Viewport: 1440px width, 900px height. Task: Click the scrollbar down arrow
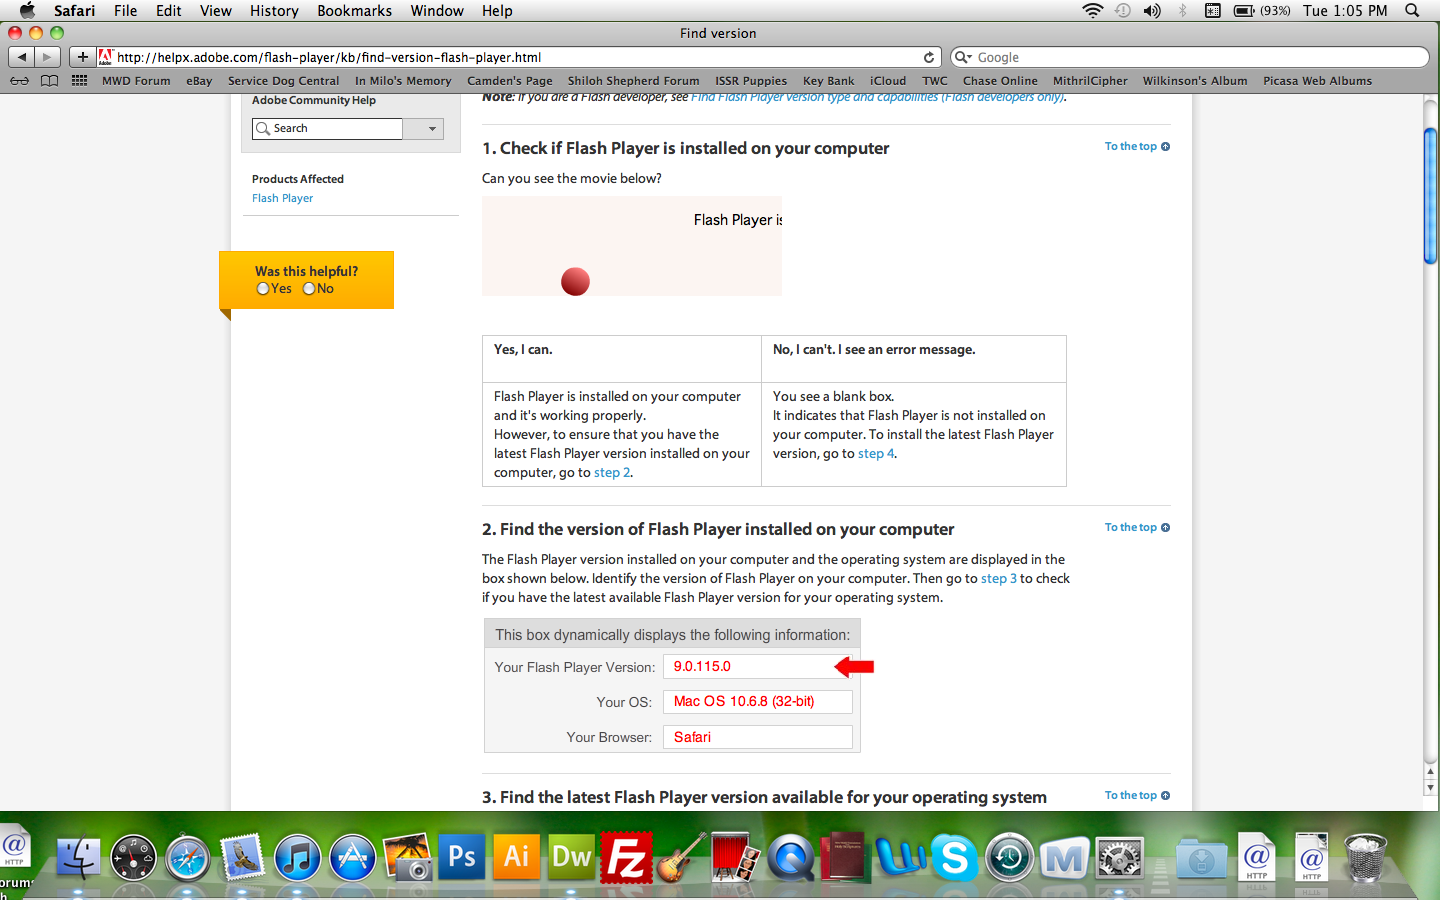[x=1430, y=788]
